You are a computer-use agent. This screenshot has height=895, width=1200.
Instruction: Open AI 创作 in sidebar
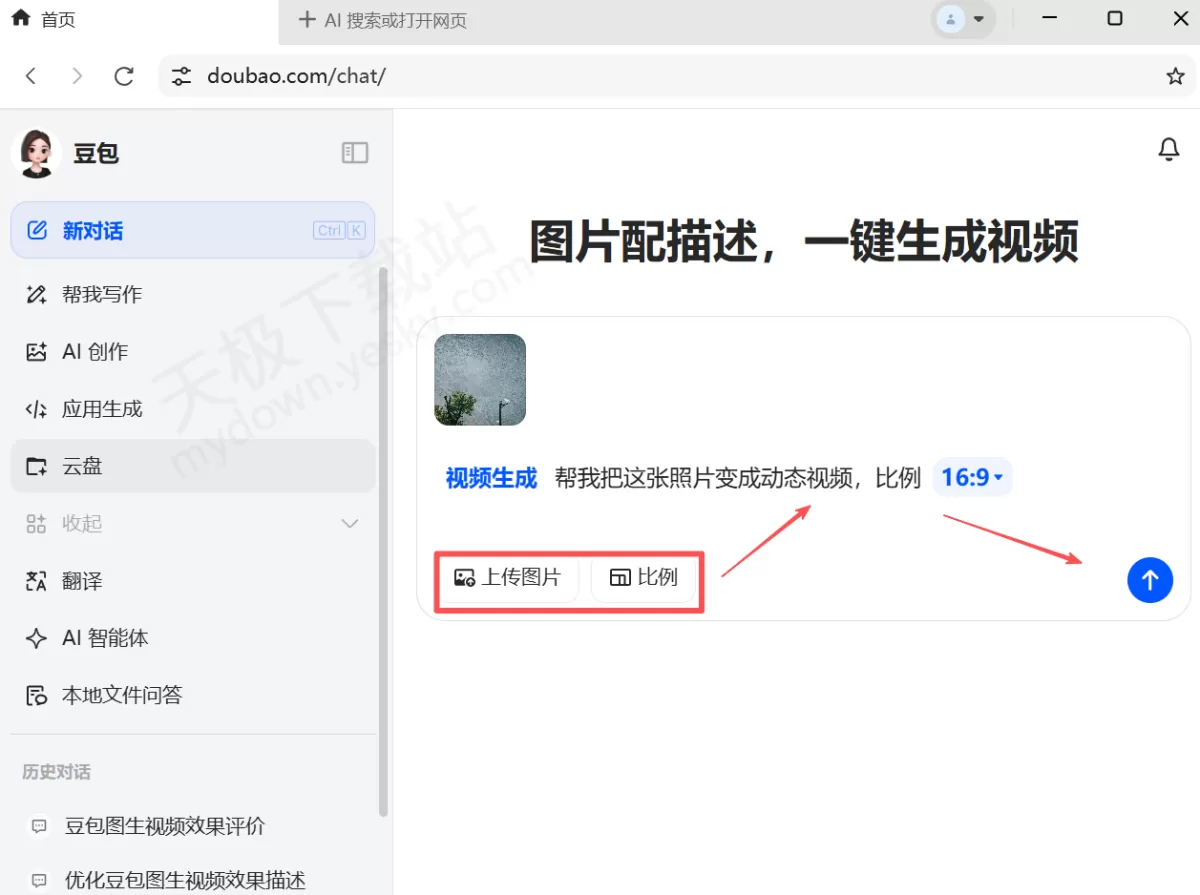tap(193, 352)
